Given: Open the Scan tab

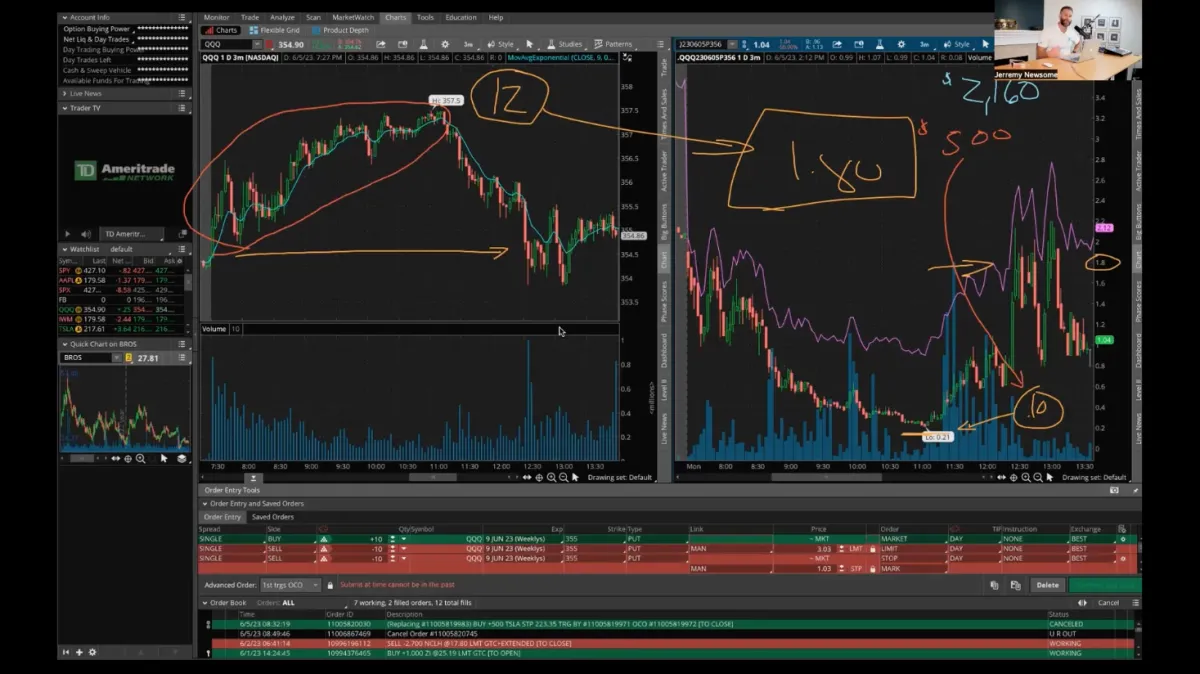Looking at the screenshot, I should (314, 17).
